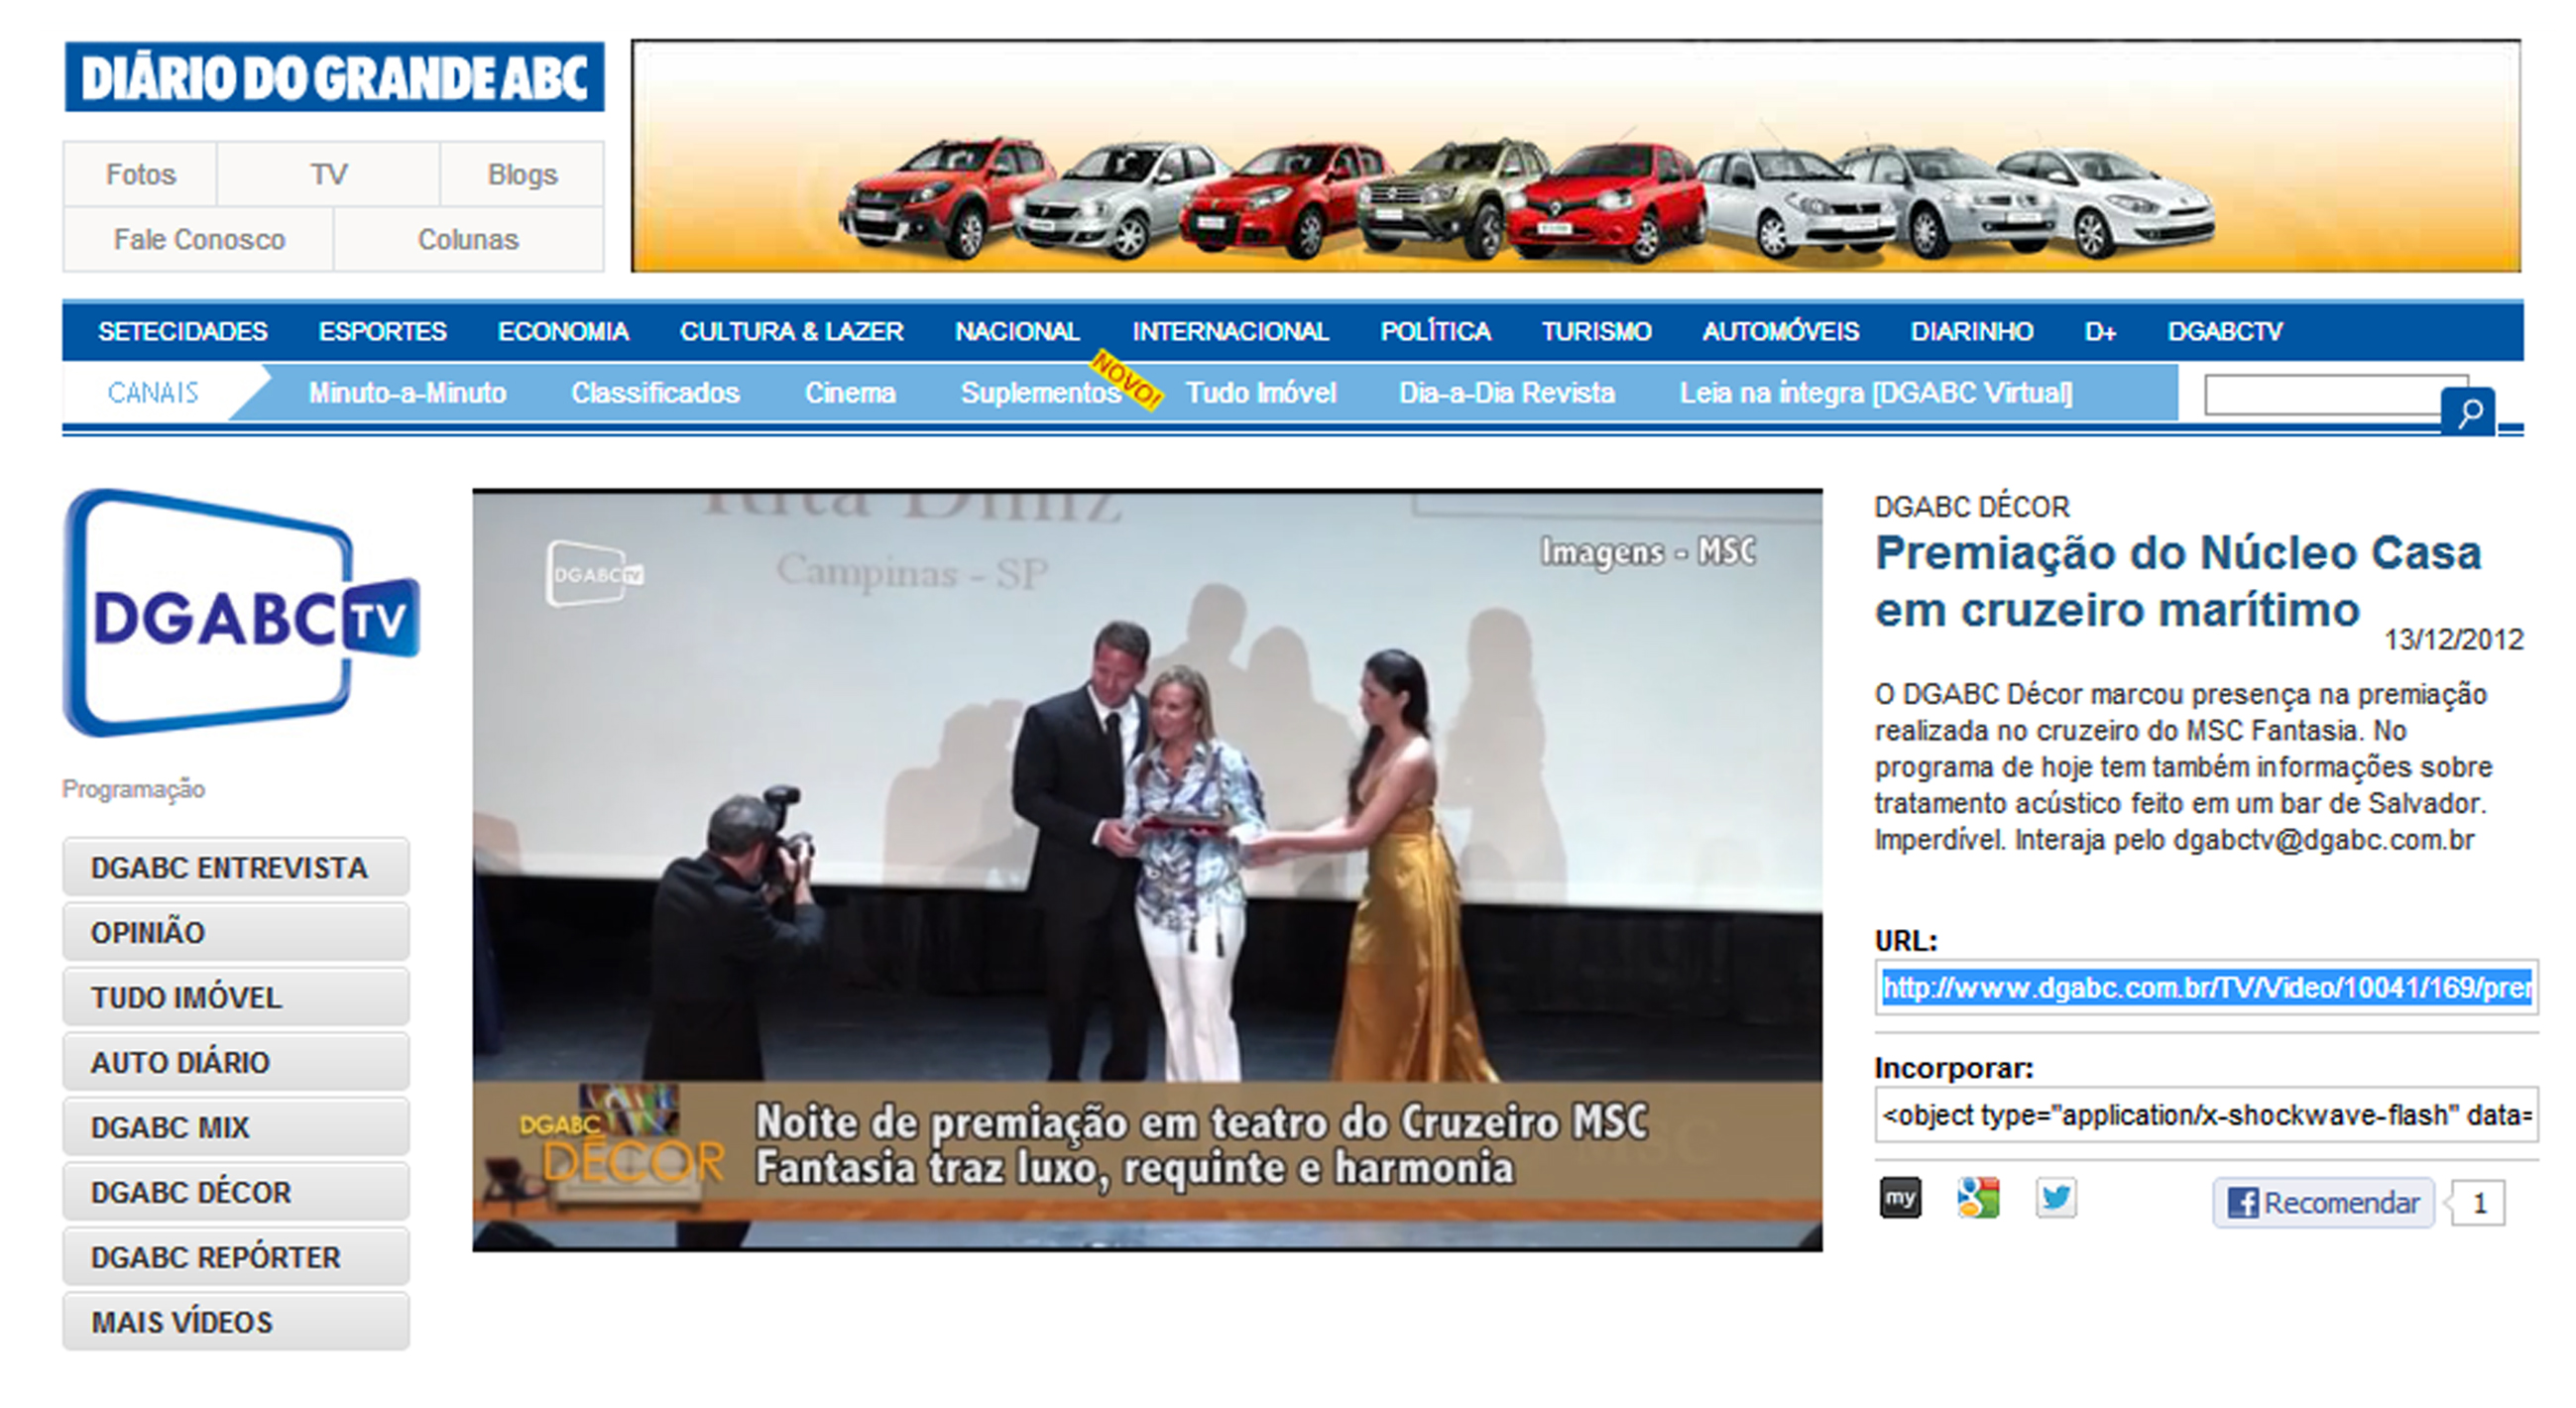Click the CANAIS label

coord(153,393)
